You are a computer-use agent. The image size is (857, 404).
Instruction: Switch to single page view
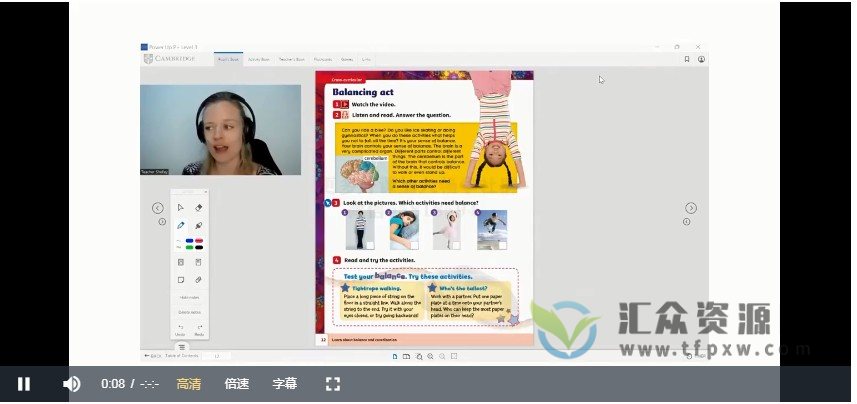tap(395, 356)
